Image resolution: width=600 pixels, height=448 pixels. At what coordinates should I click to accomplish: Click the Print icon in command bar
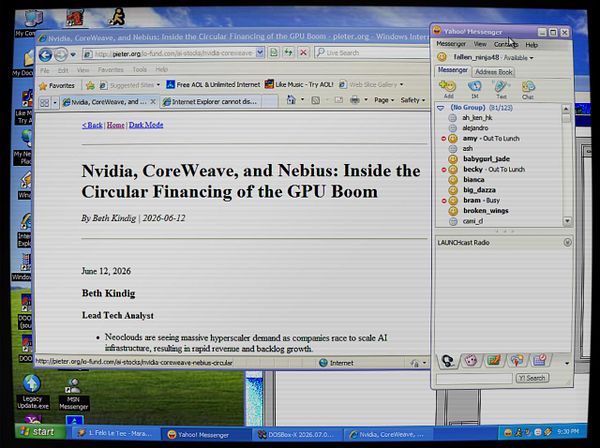355,100
